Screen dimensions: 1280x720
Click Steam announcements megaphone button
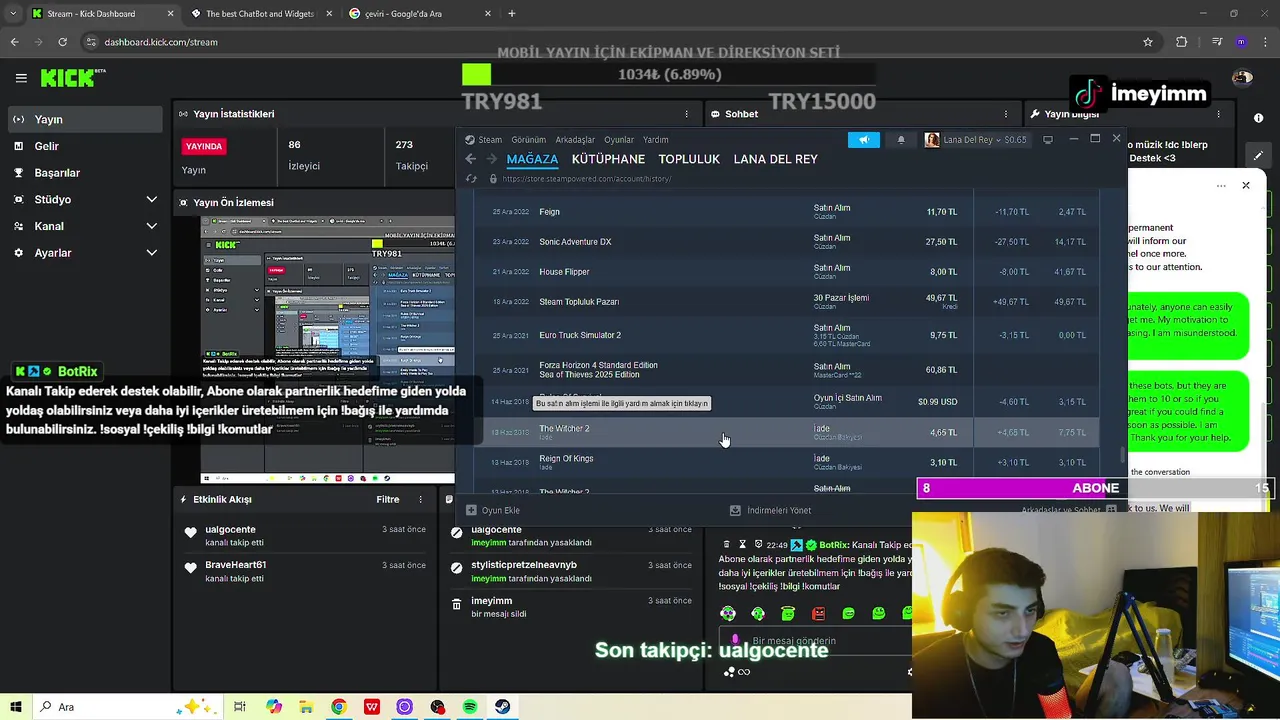[864, 140]
